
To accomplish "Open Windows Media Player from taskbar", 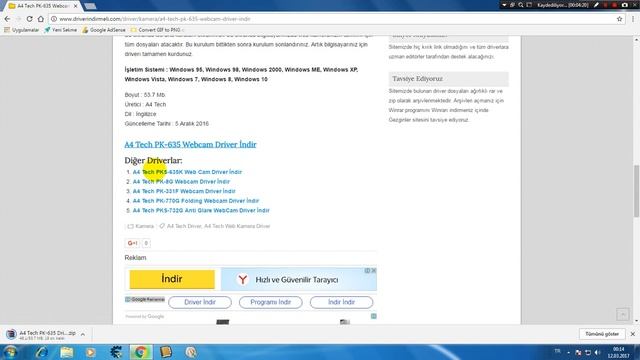I will pyautogui.click(x=91, y=352).
